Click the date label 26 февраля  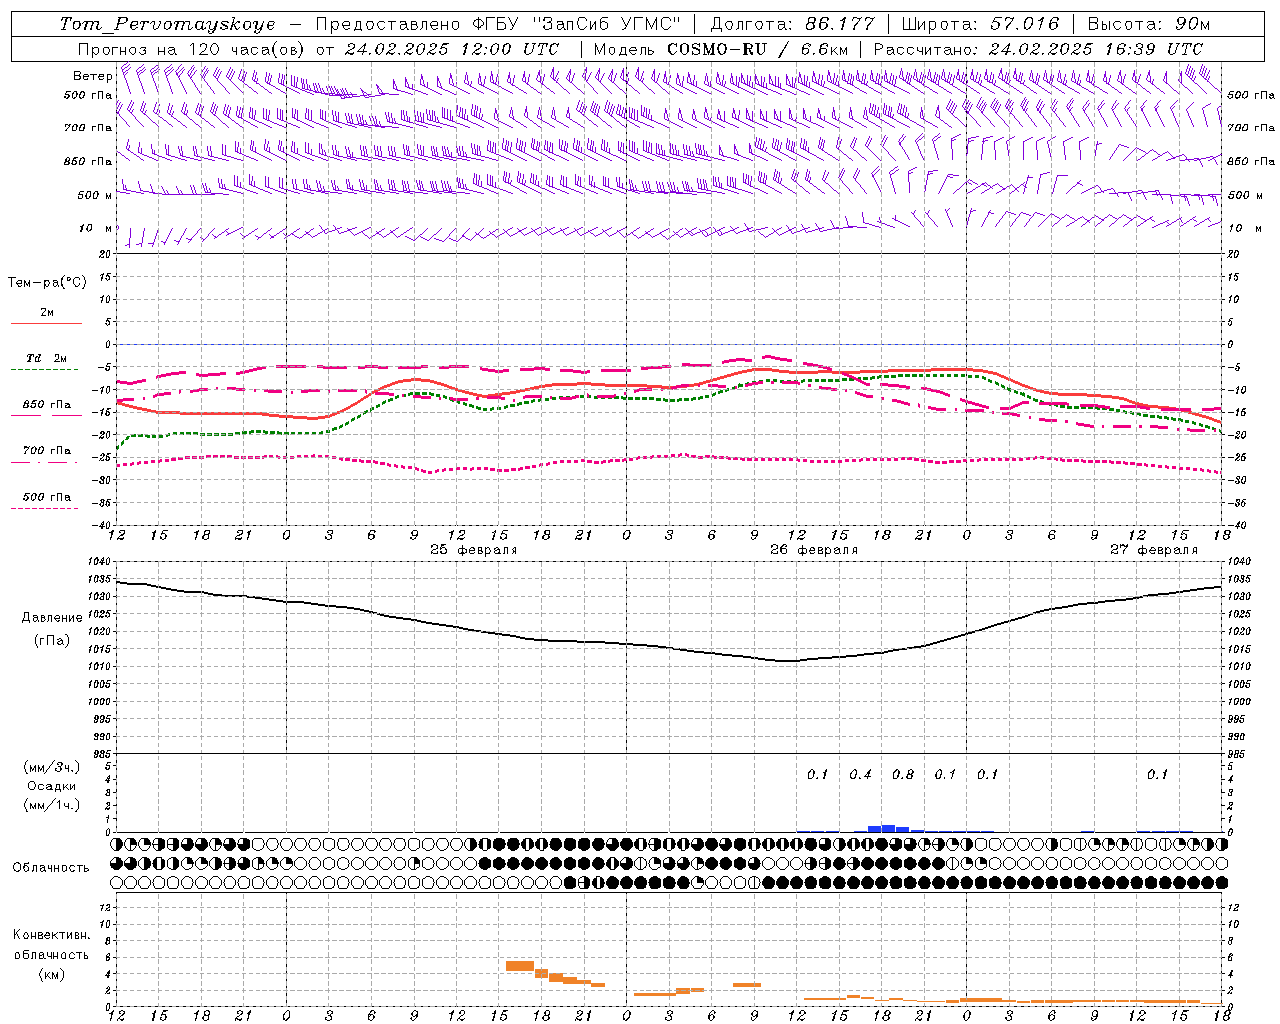pos(814,550)
